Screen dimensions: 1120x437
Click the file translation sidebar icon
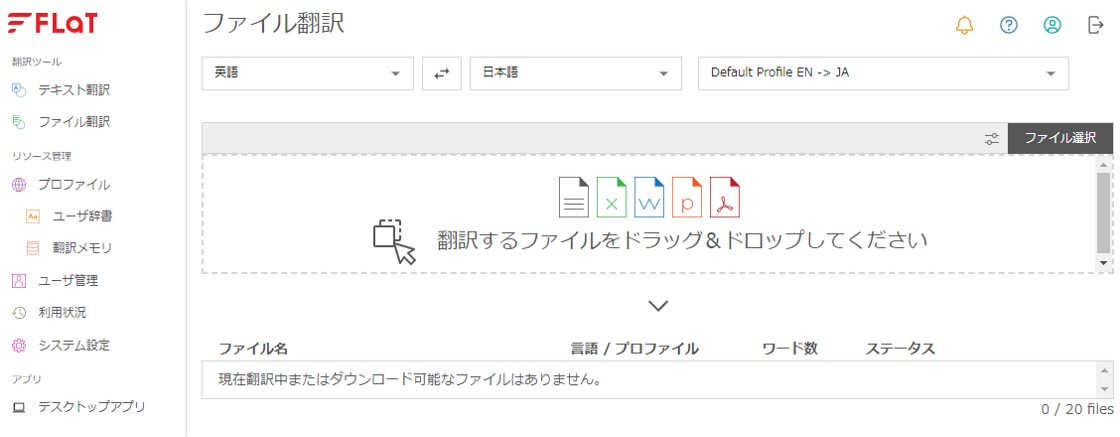19,122
